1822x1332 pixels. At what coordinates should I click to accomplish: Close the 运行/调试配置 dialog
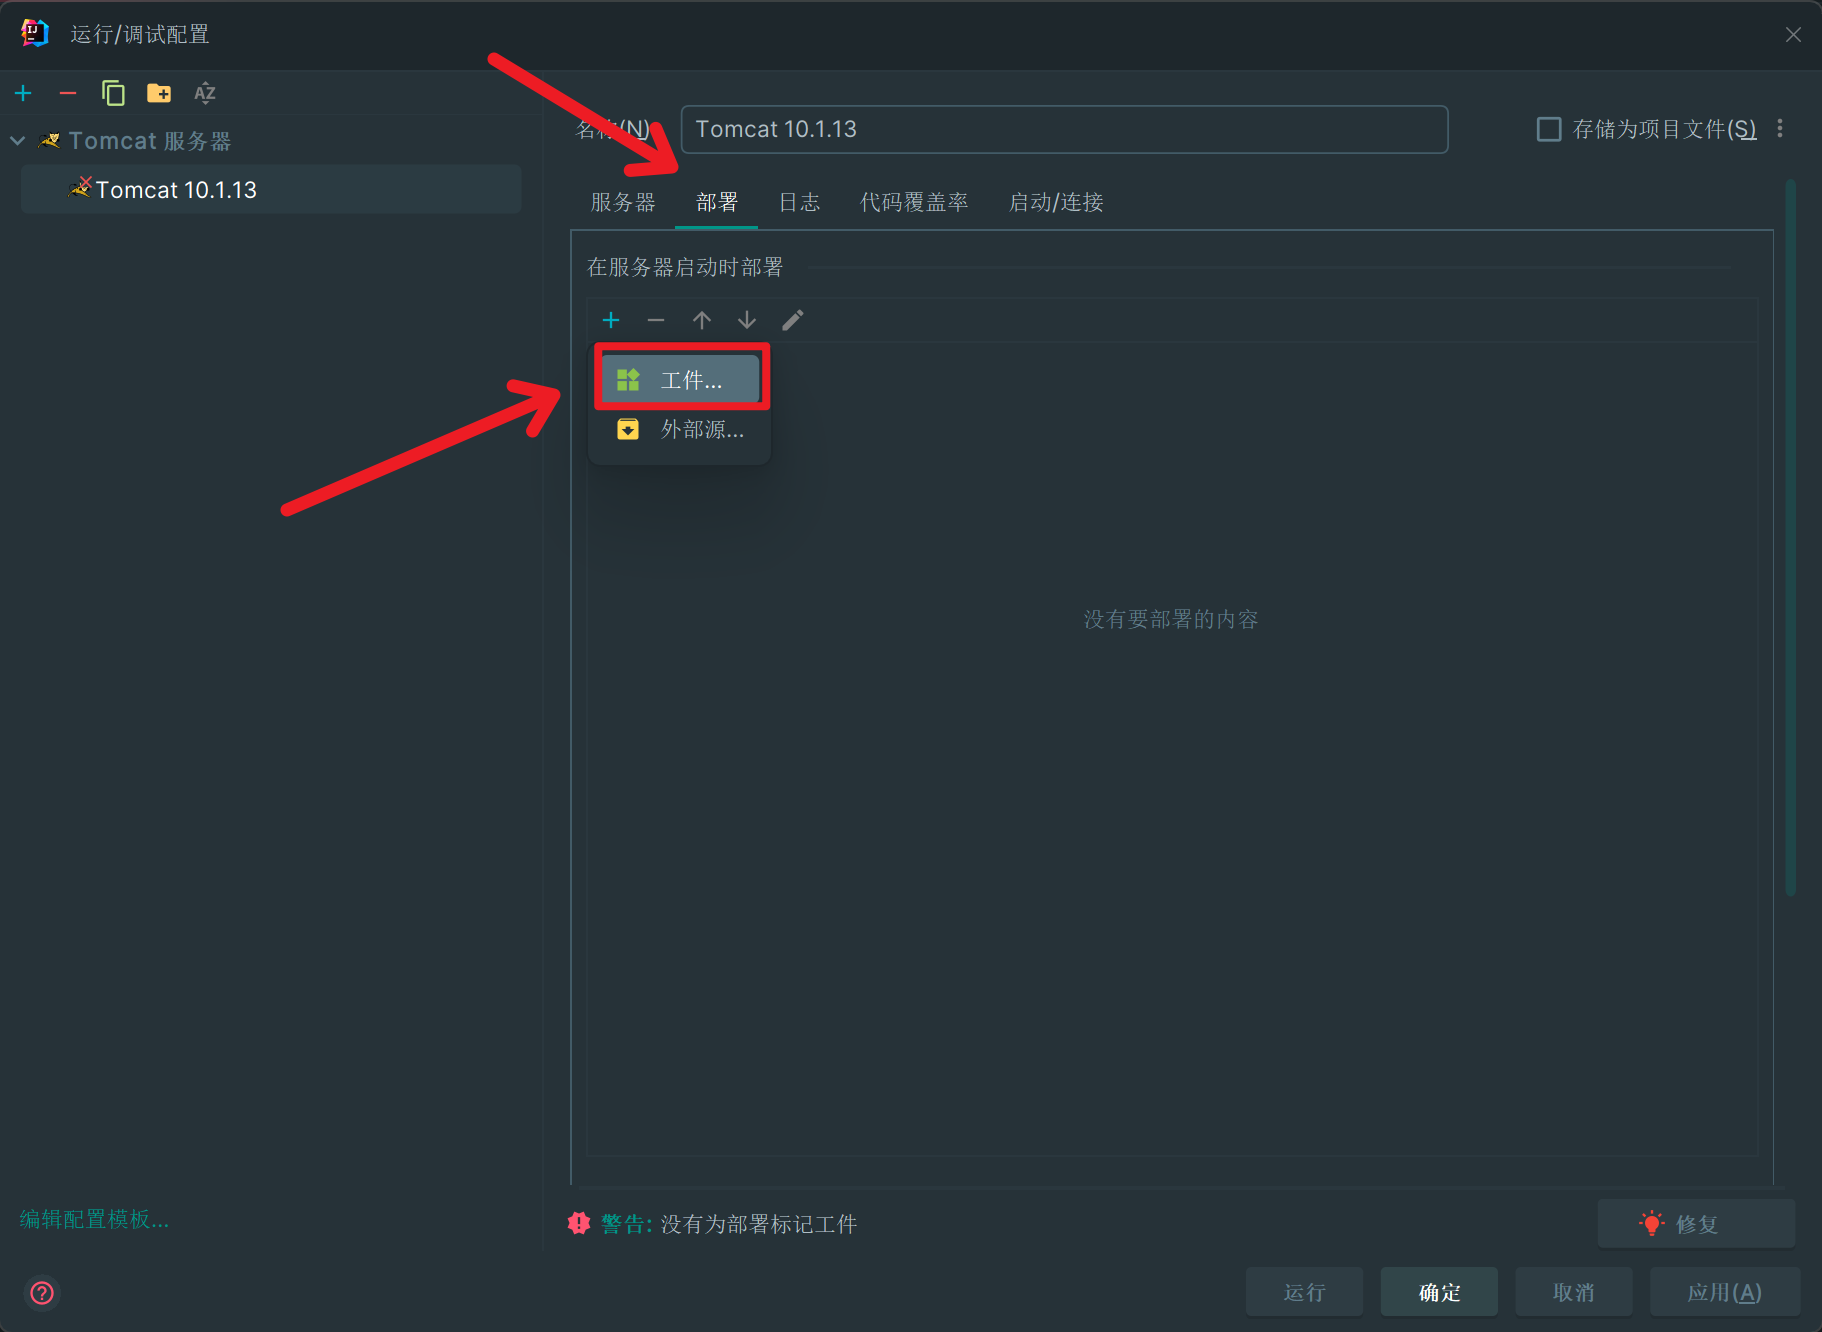[x=1793, y=35]
